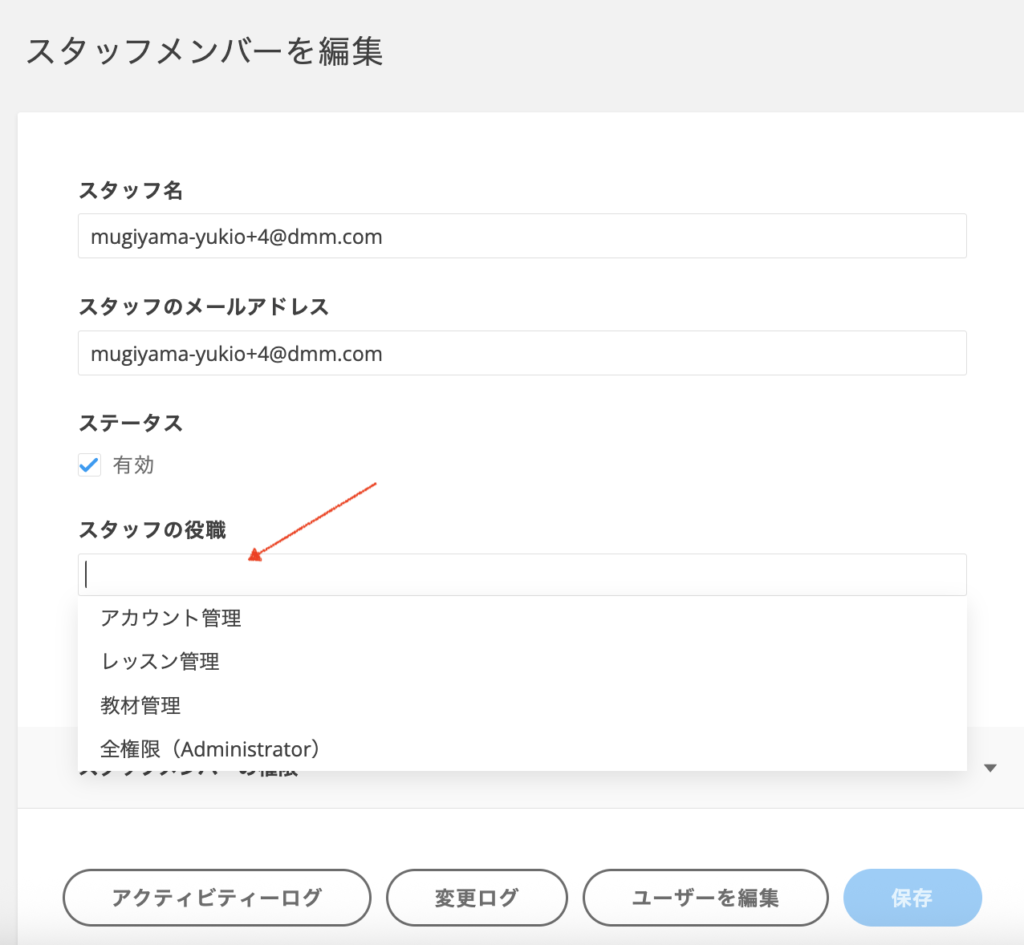Click the ステータス section label

click(x=130, y=423)
